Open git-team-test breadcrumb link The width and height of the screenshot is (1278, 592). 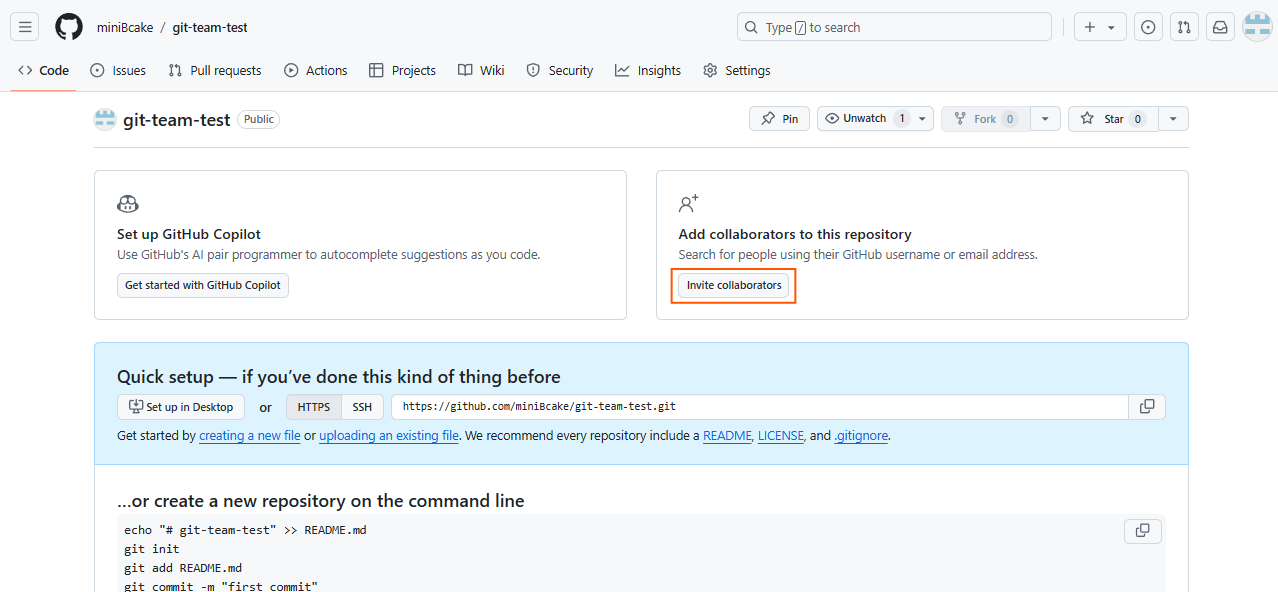coord(210,27)
